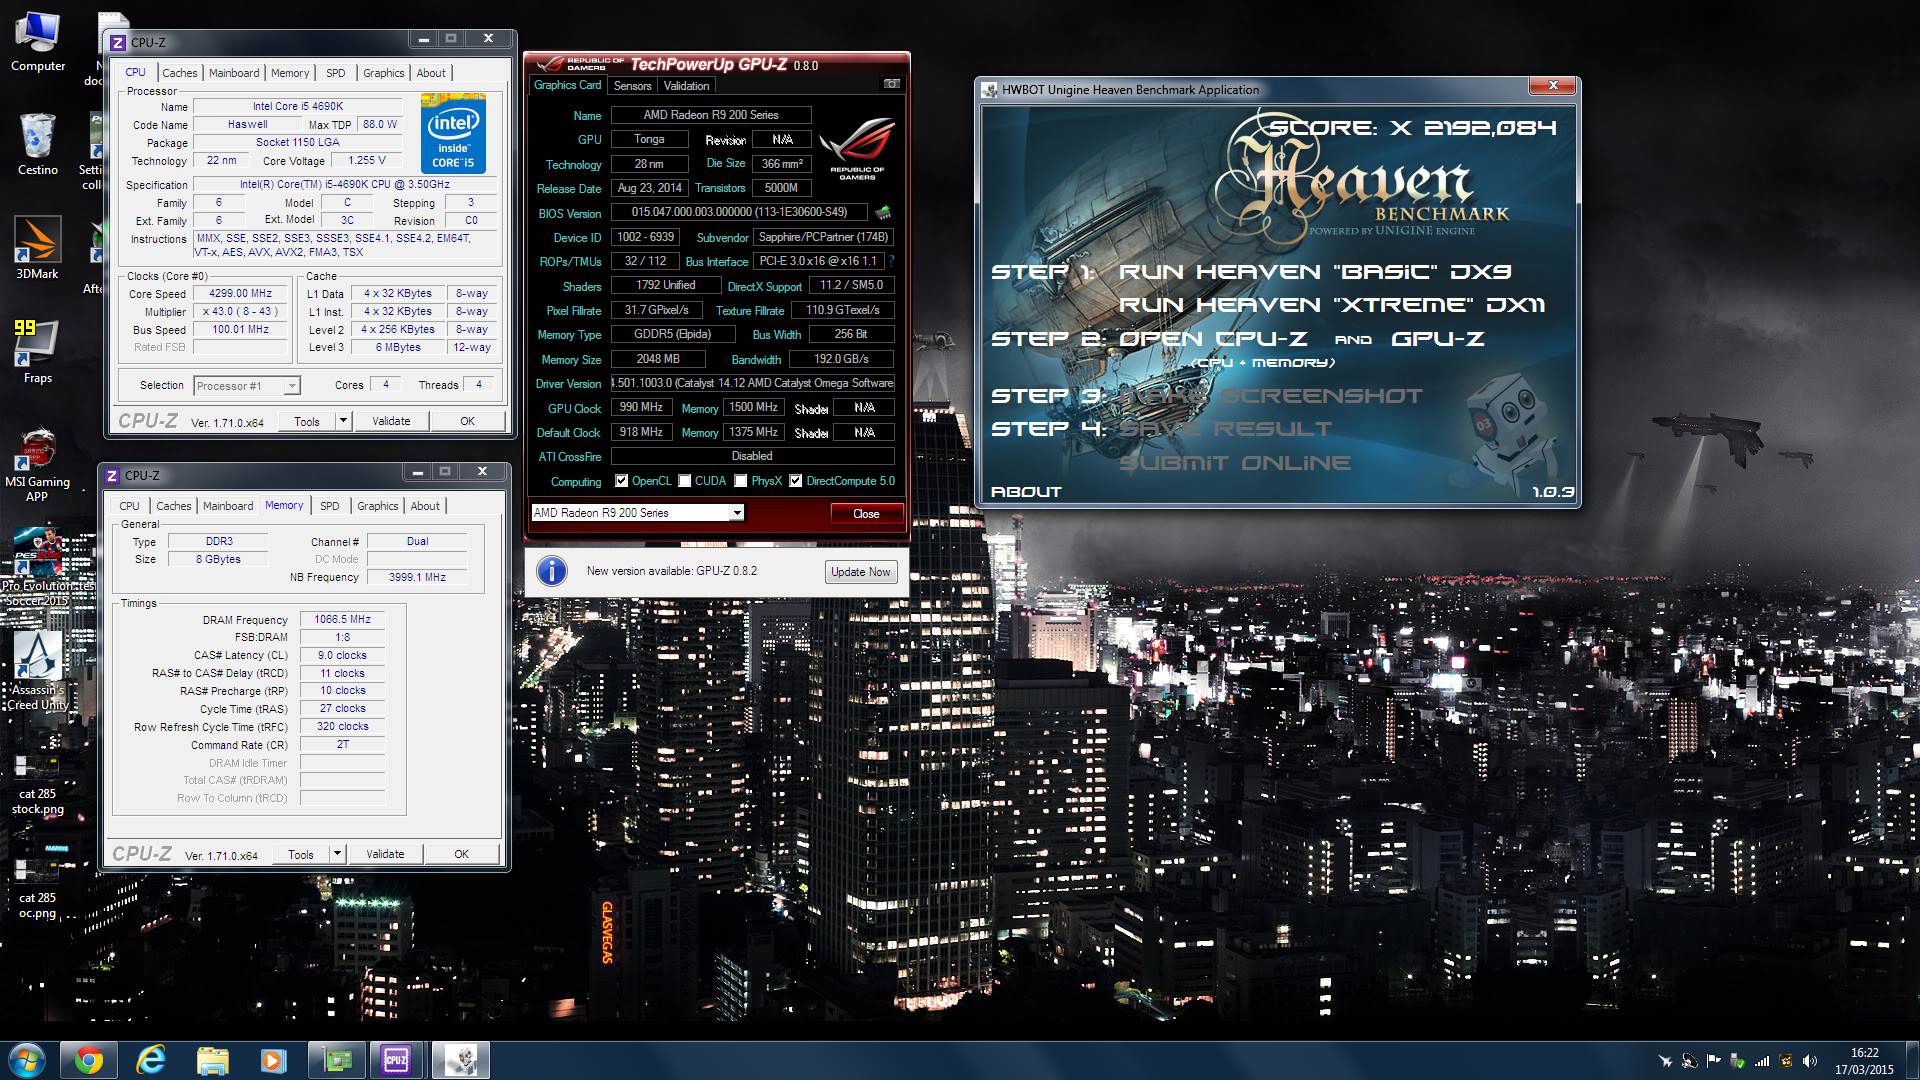Open the network signal tray icon
Viewport: 1920px width, 1080px height.
[x=1762, y=1061]
